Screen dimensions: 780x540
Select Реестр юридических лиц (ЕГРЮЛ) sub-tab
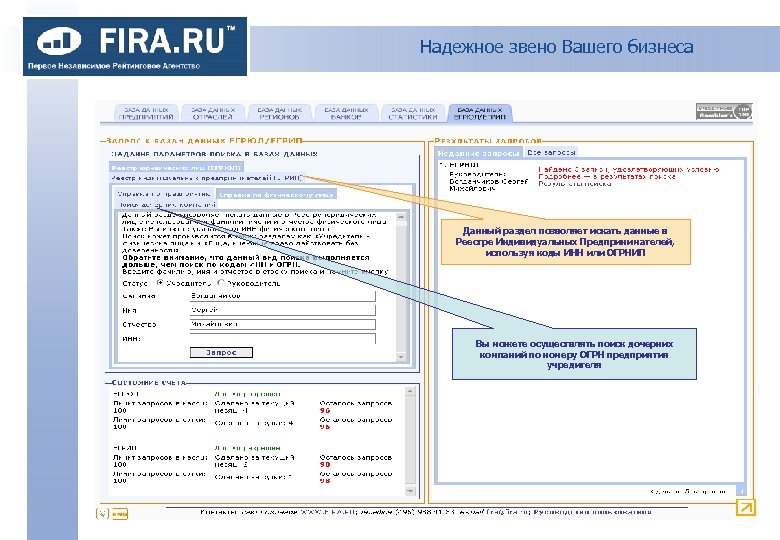coord(176,168)
